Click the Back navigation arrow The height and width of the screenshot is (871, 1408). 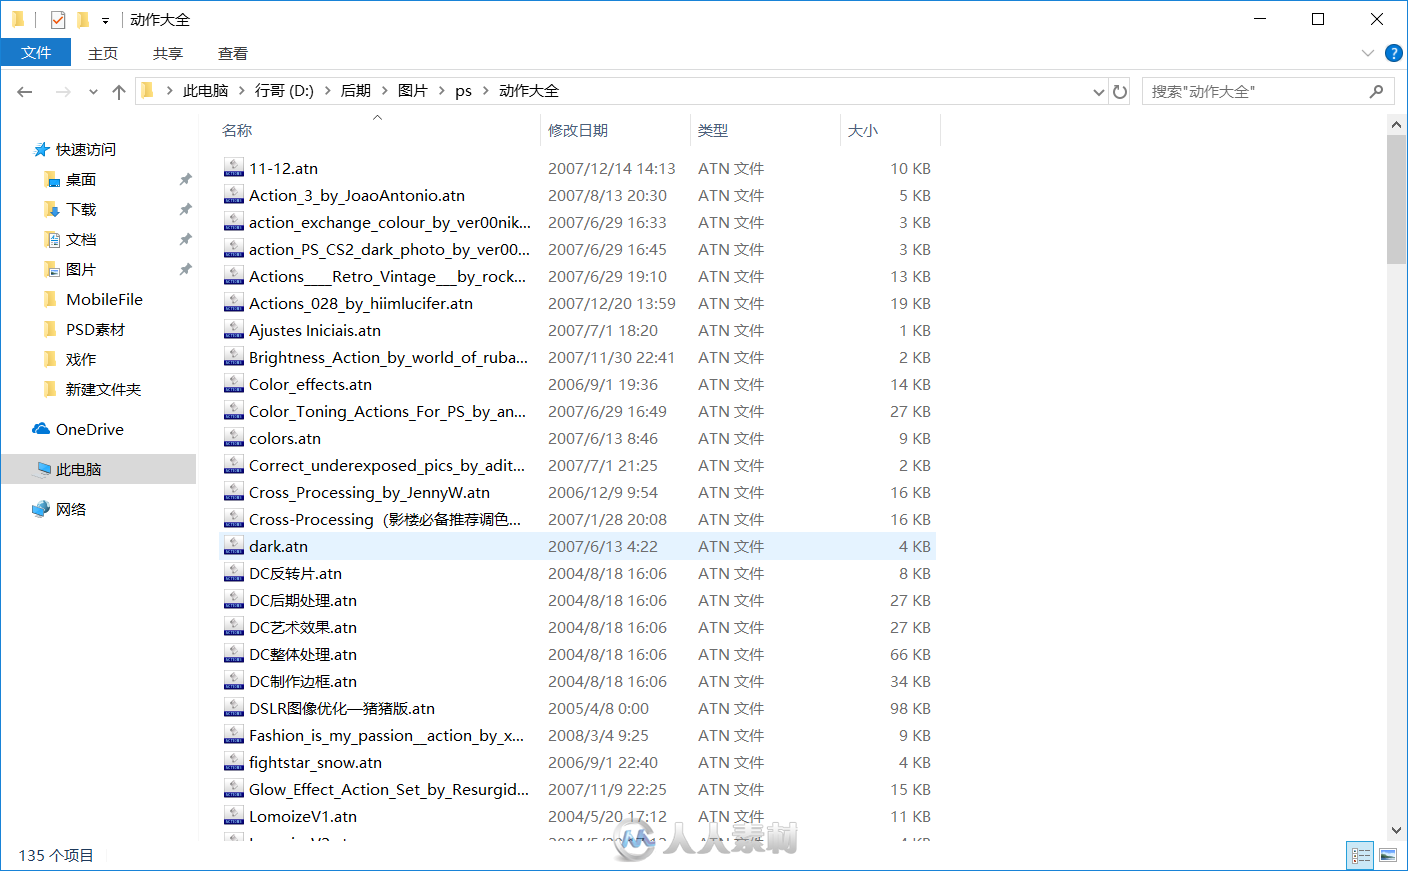(x=25, y=91)
